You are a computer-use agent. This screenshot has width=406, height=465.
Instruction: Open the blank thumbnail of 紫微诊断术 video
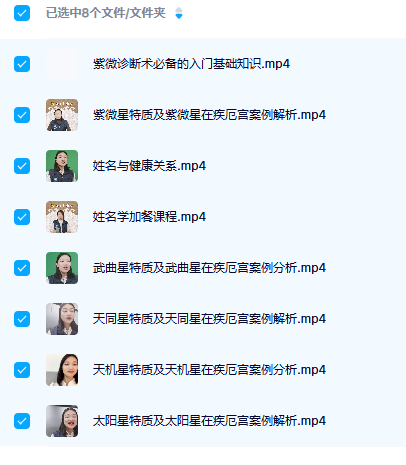pyautogui.click(x=62, y=64)
